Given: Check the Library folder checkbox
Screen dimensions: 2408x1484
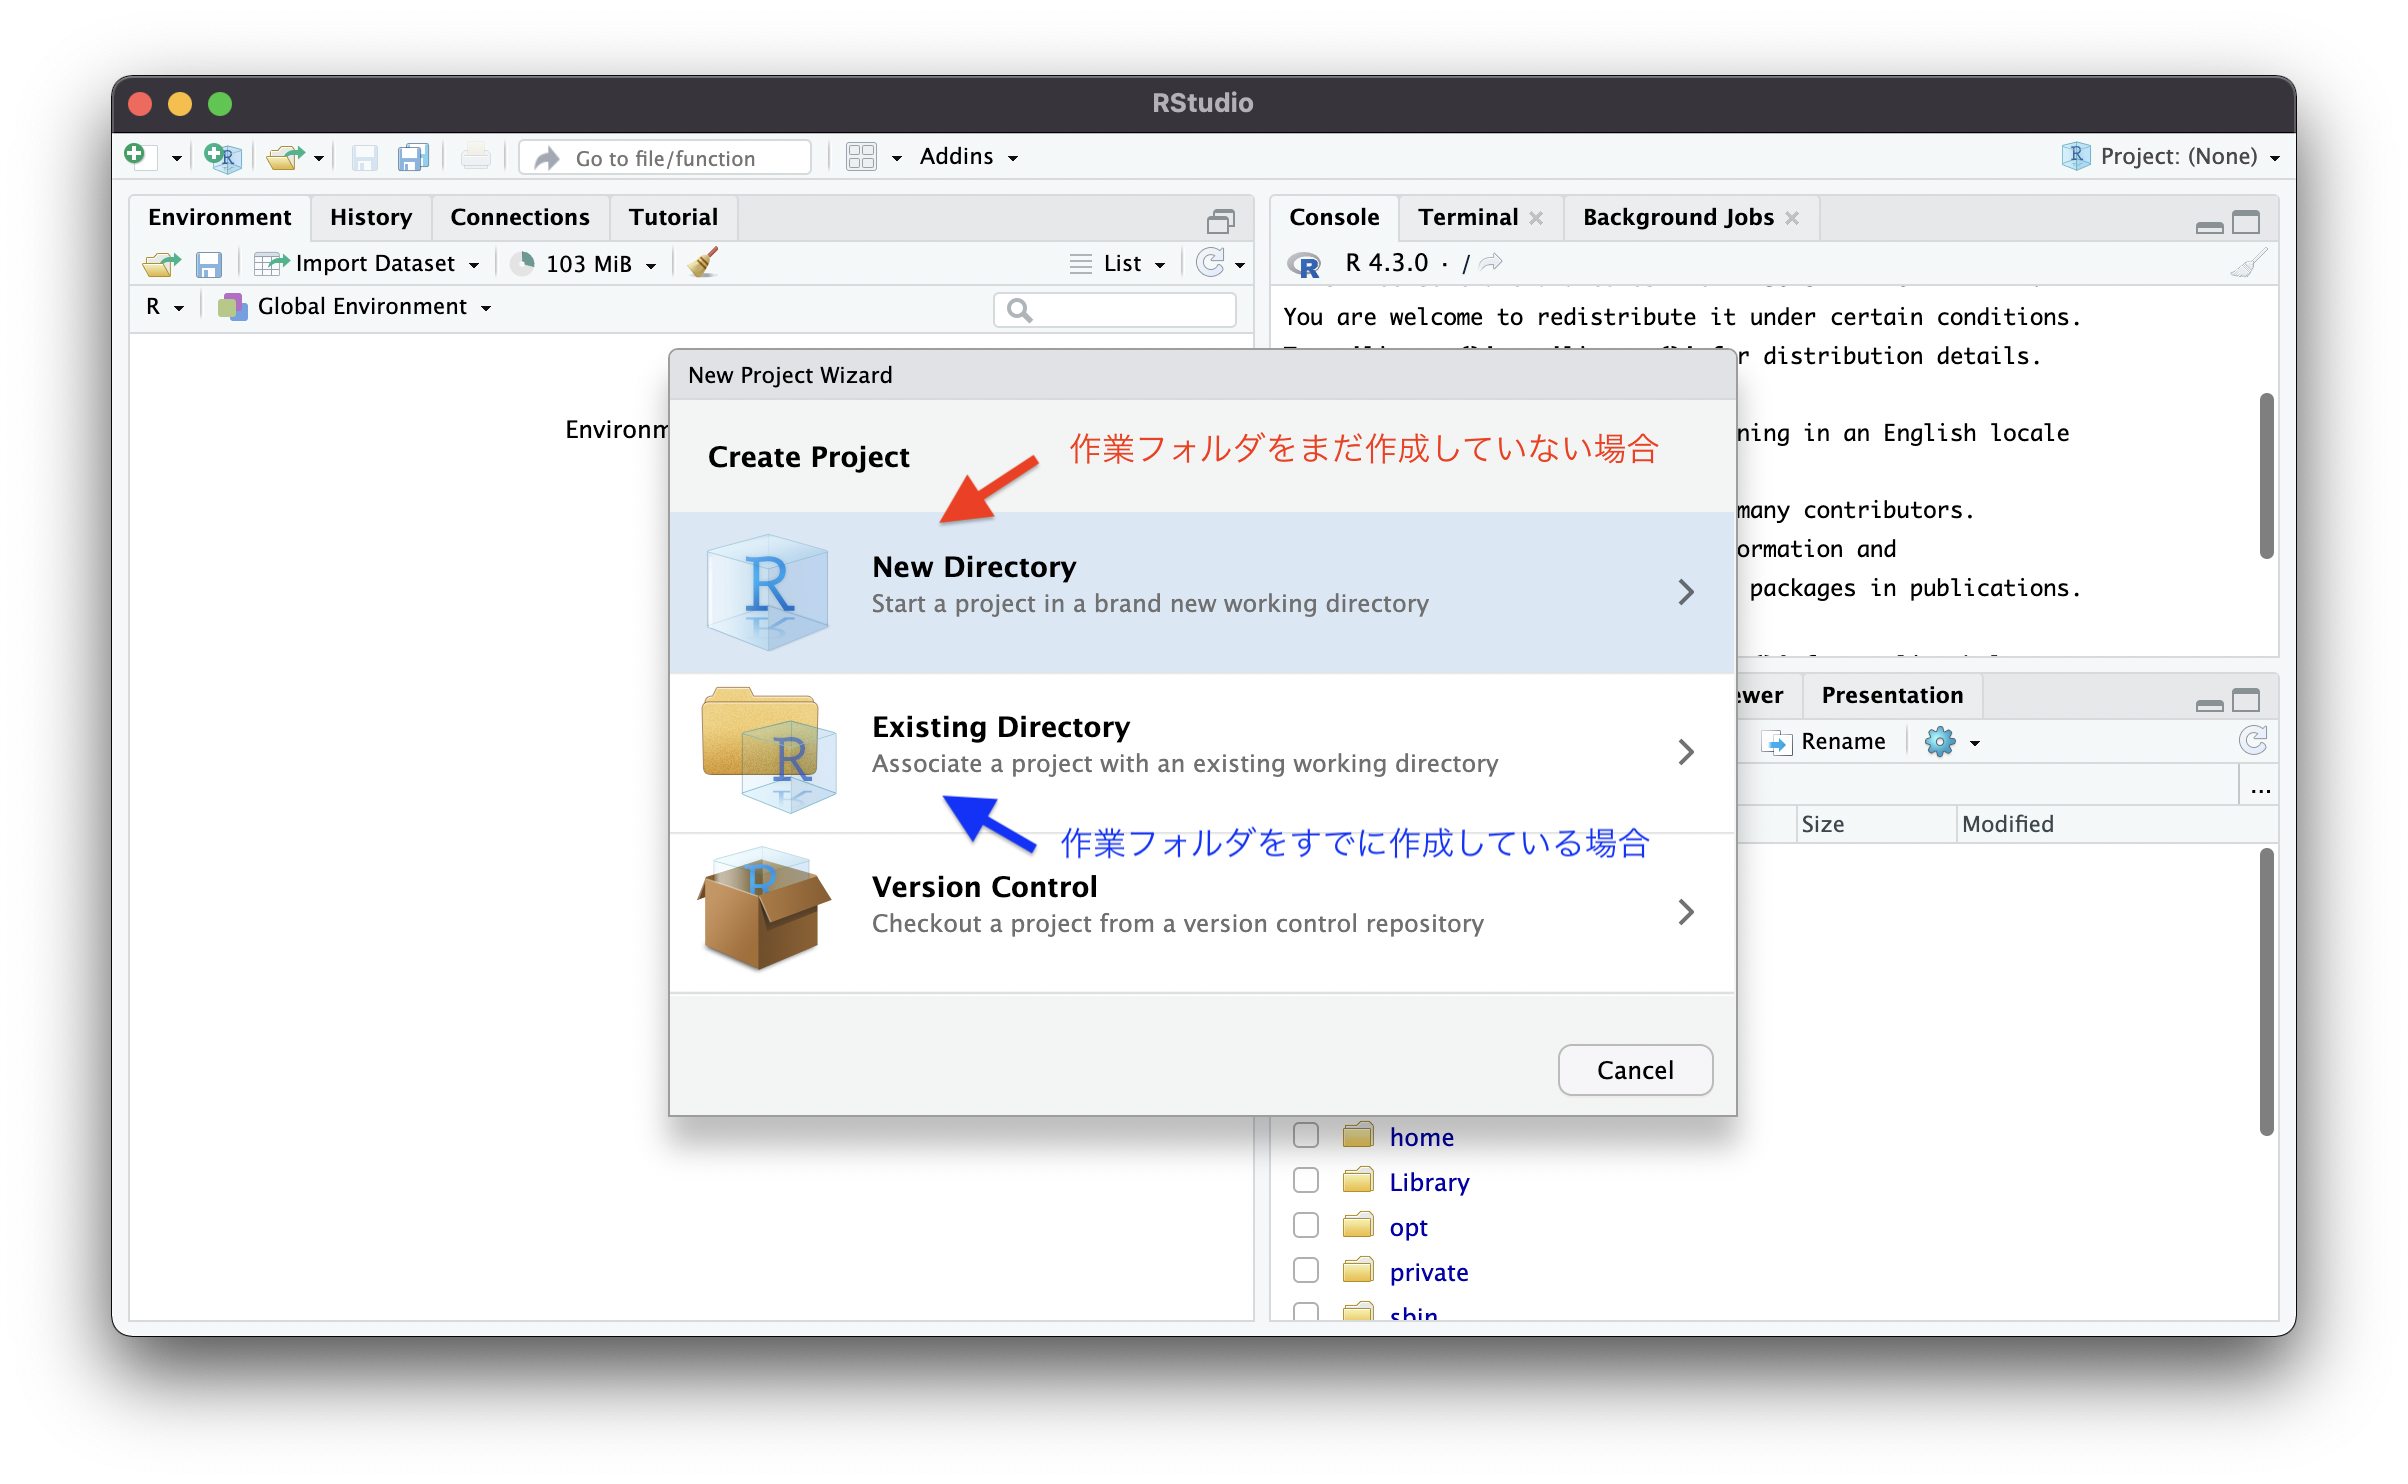Looking at the screenshot, I should 1306,1180.
